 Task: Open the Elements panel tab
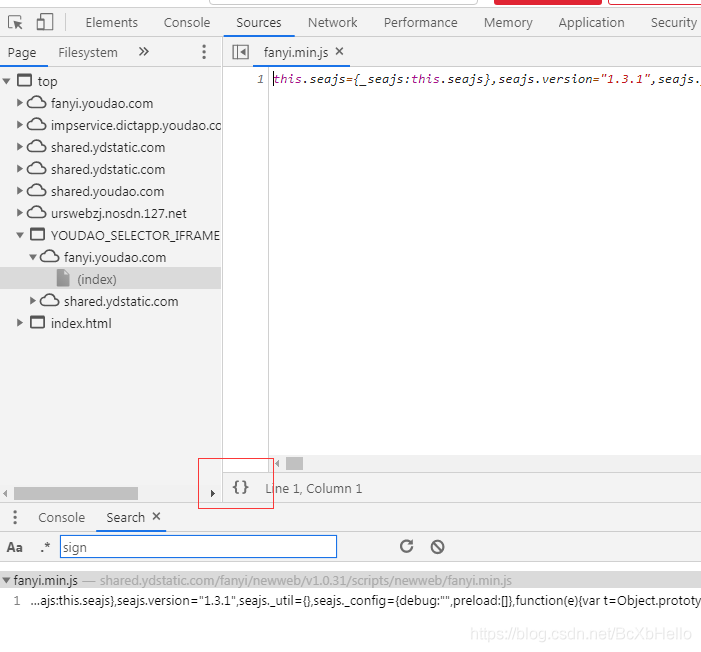coord(111,22)
